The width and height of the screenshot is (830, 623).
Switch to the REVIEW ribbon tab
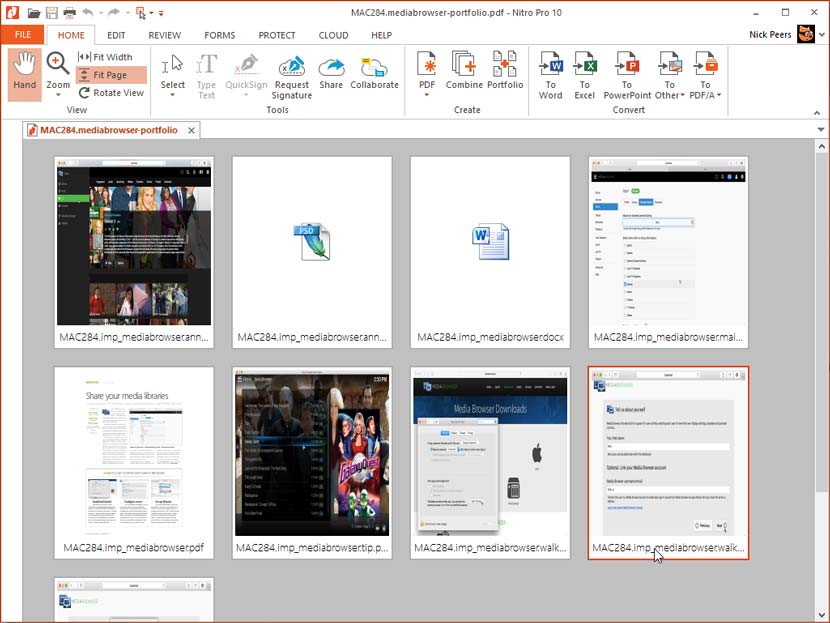[165, 35]
